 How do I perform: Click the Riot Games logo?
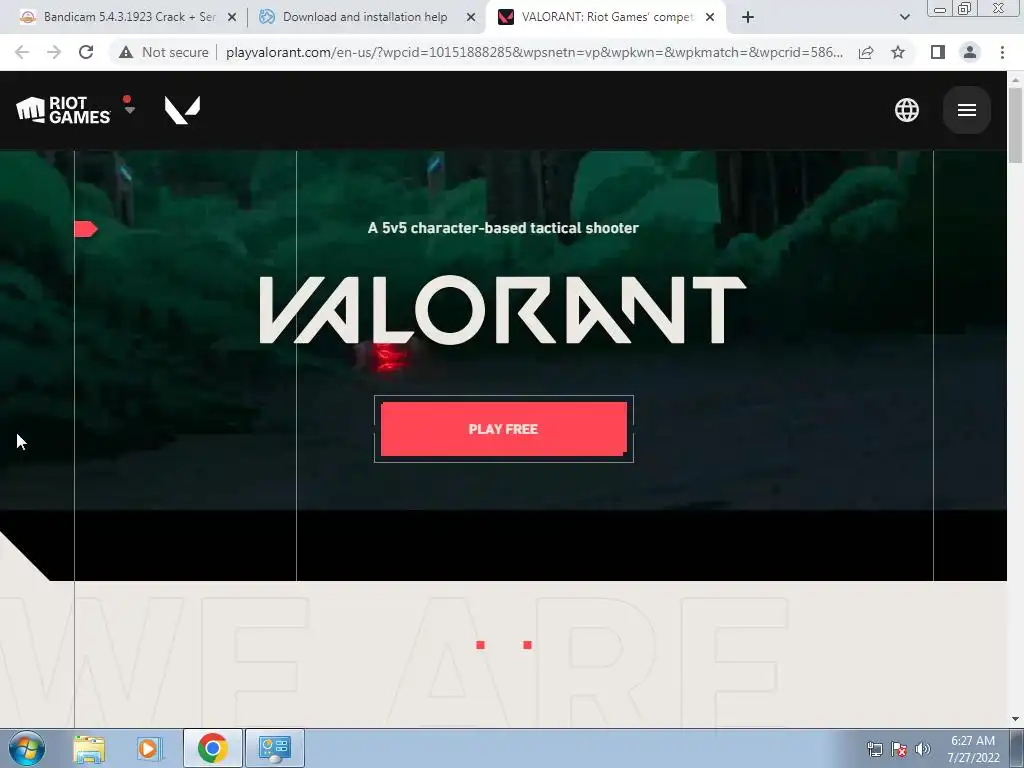[63, 110]
